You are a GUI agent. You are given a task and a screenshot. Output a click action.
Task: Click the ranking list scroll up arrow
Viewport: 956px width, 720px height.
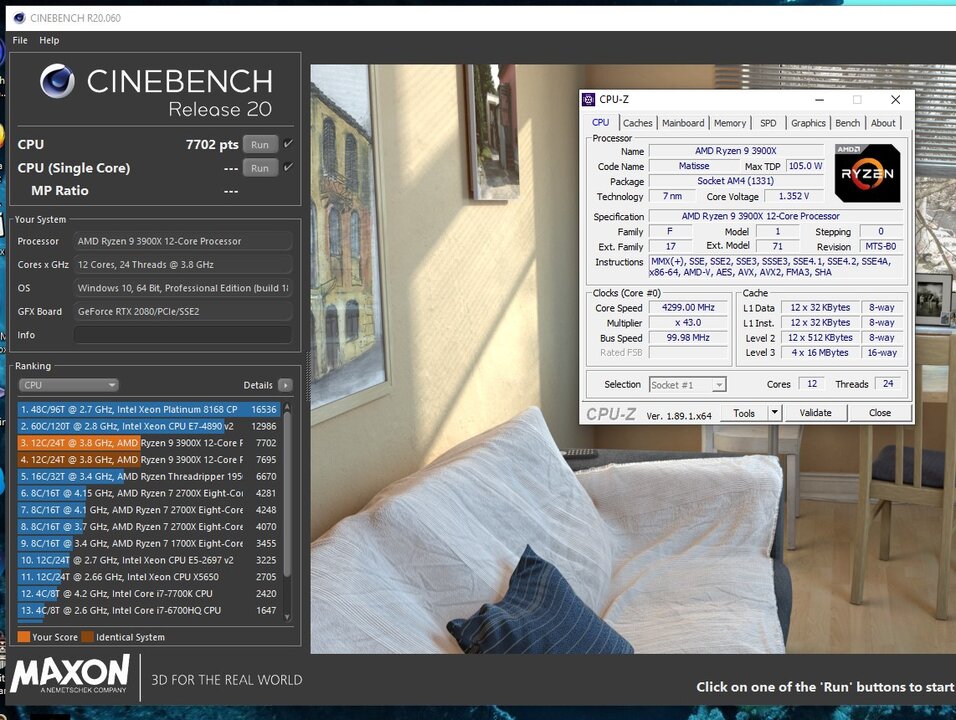288,406
